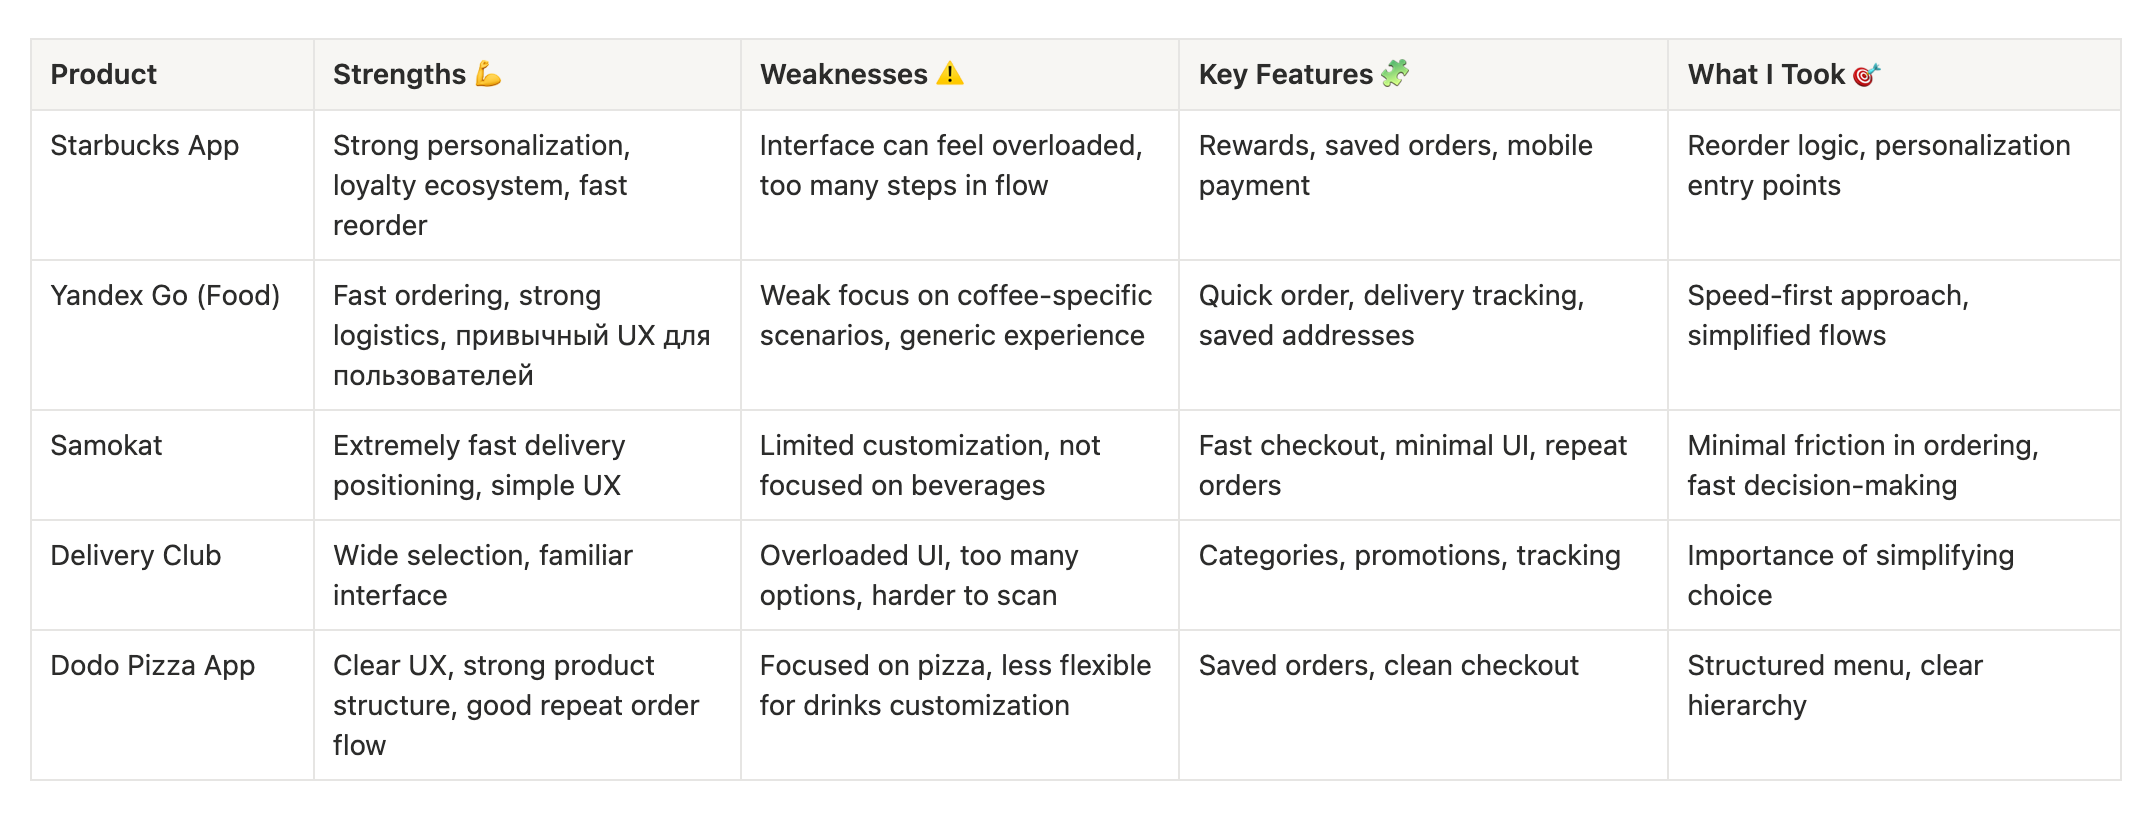Screen dimensions: 2154x814
Task: Click the warning sign emoji beside Weaknesses
Action: tap(950, 74)
